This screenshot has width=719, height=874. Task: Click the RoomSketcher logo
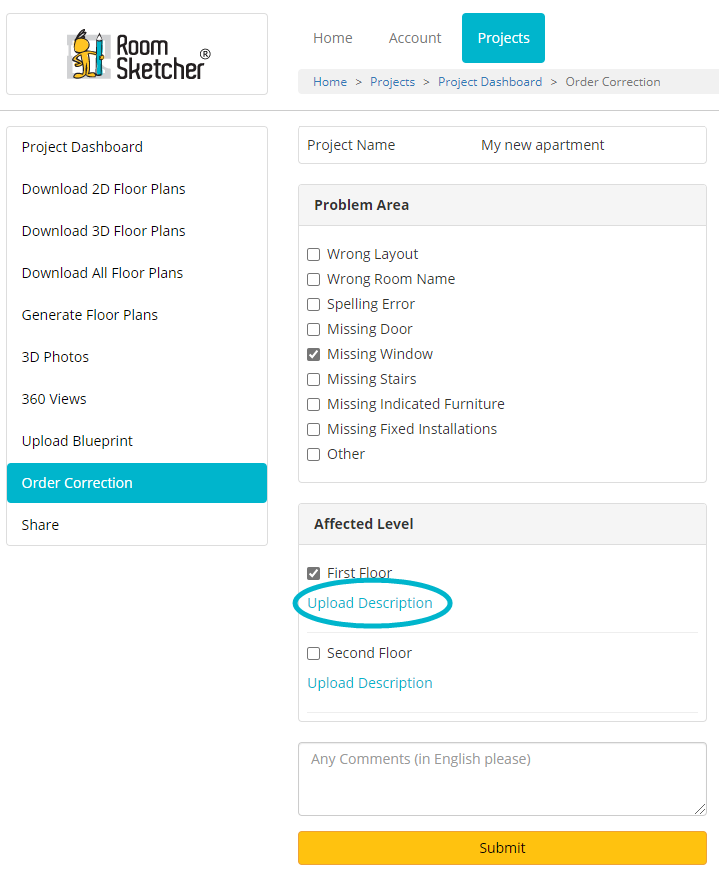pyautogui.click(x=139, y=55)
